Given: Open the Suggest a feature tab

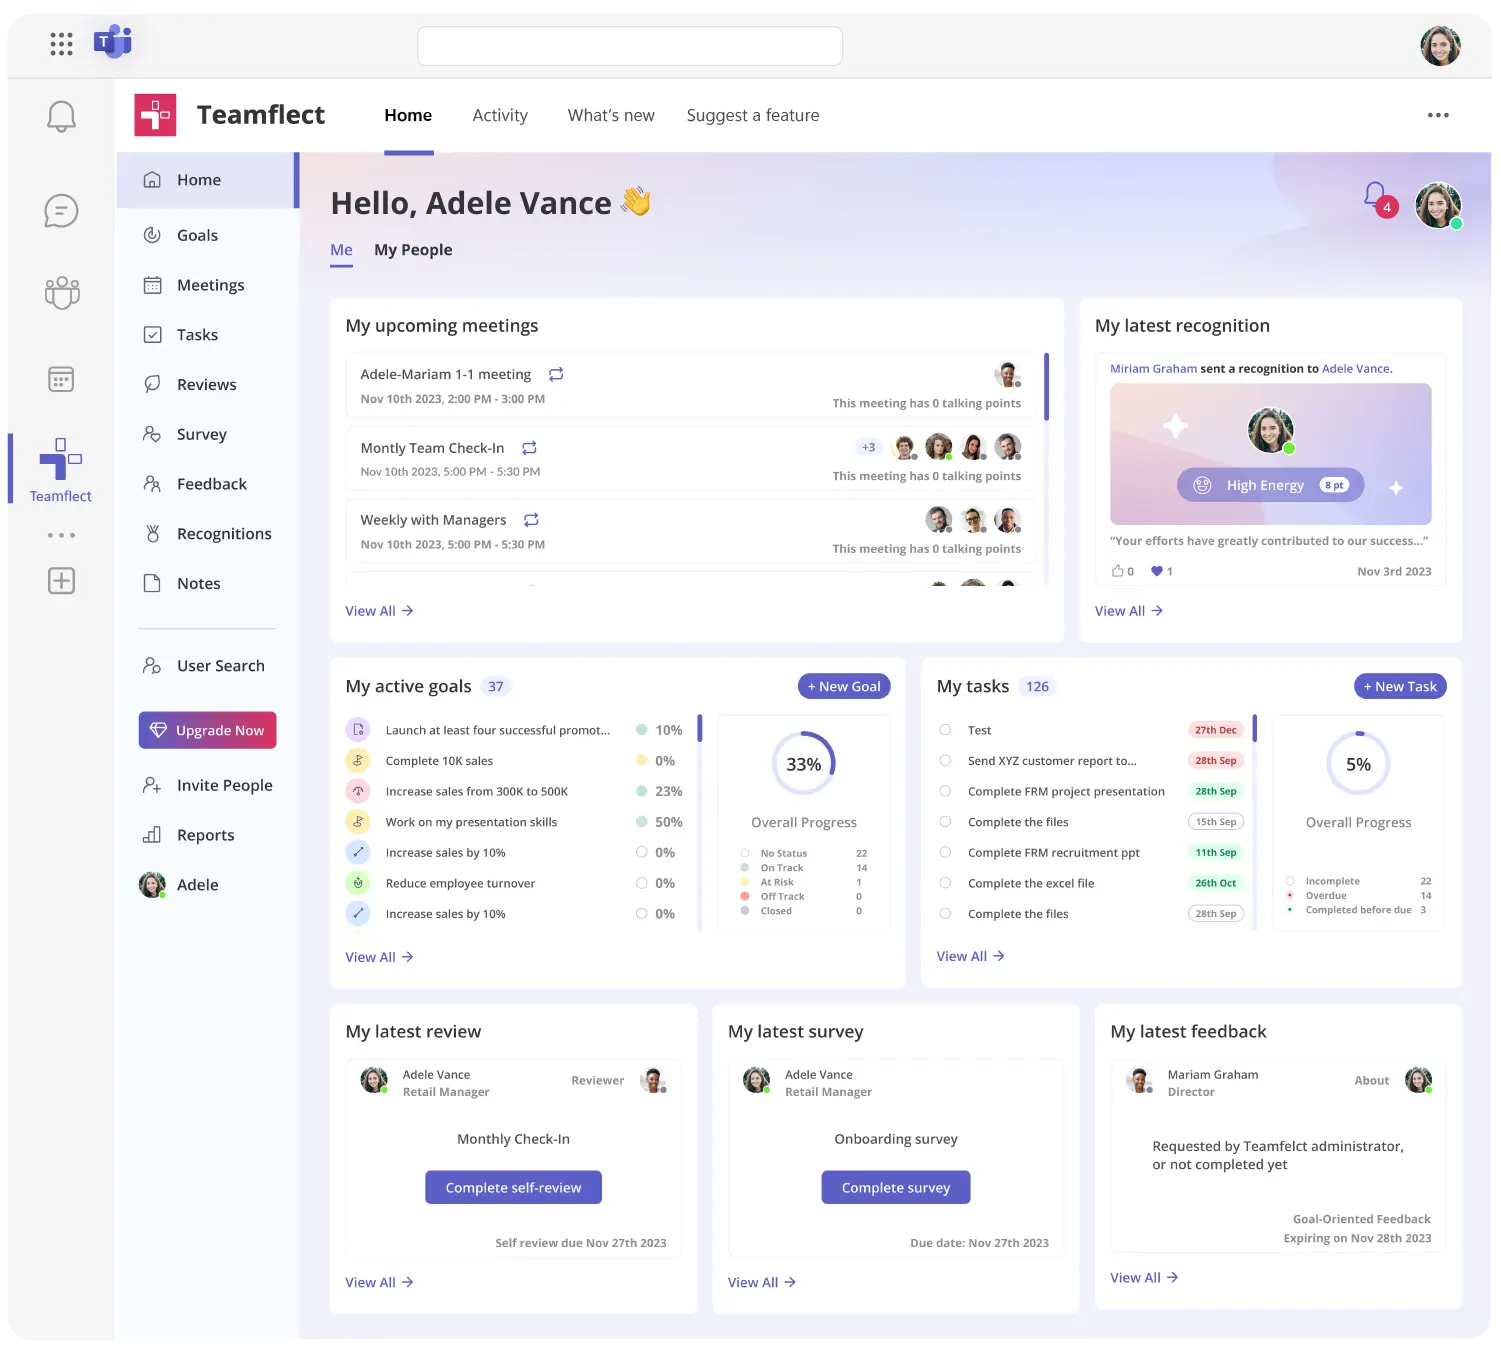Looking at the screenshot, I should [x=753, y=115].
